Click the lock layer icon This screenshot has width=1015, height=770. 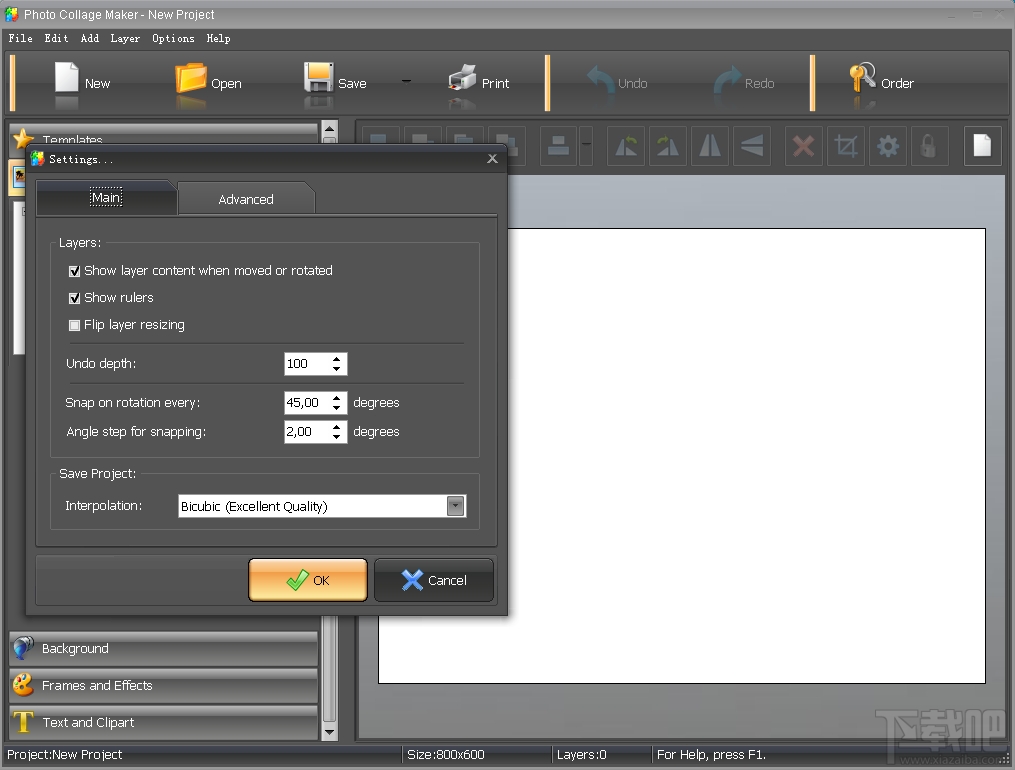tap(930, 146)
